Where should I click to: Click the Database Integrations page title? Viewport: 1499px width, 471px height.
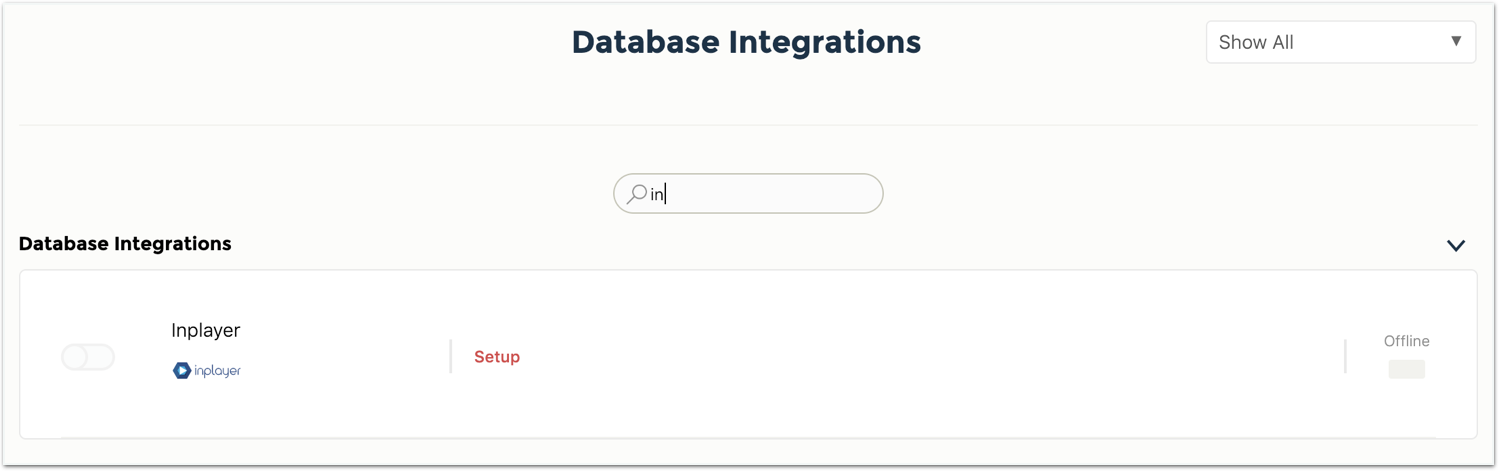pyautogui.click(x=746, y=42)
